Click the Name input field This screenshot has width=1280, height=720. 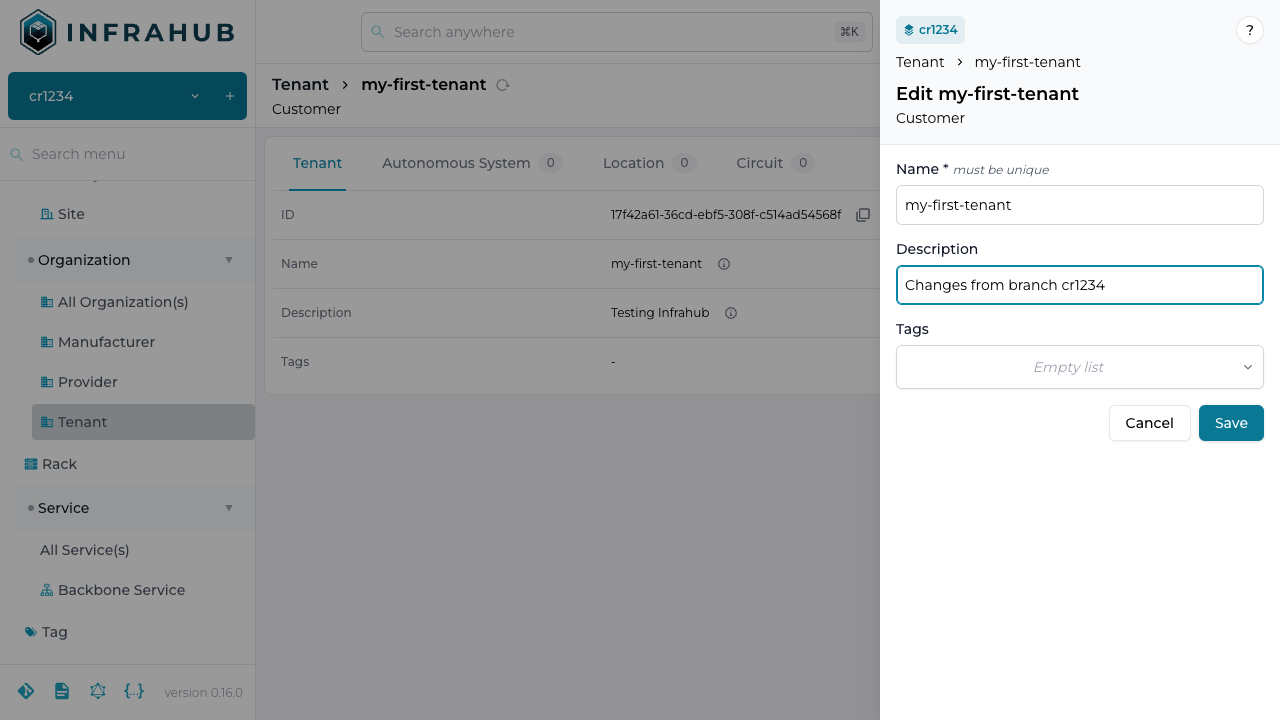(1080, 205)
